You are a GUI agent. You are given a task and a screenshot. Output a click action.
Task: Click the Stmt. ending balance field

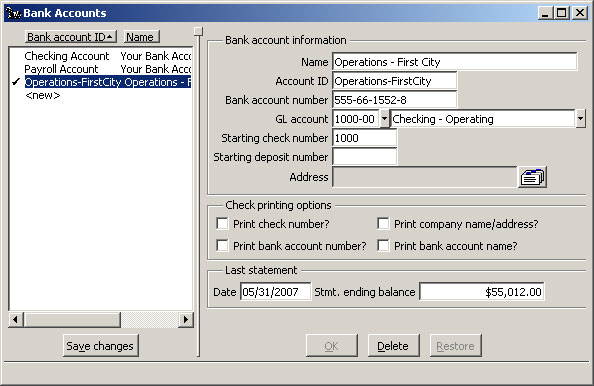482,292
